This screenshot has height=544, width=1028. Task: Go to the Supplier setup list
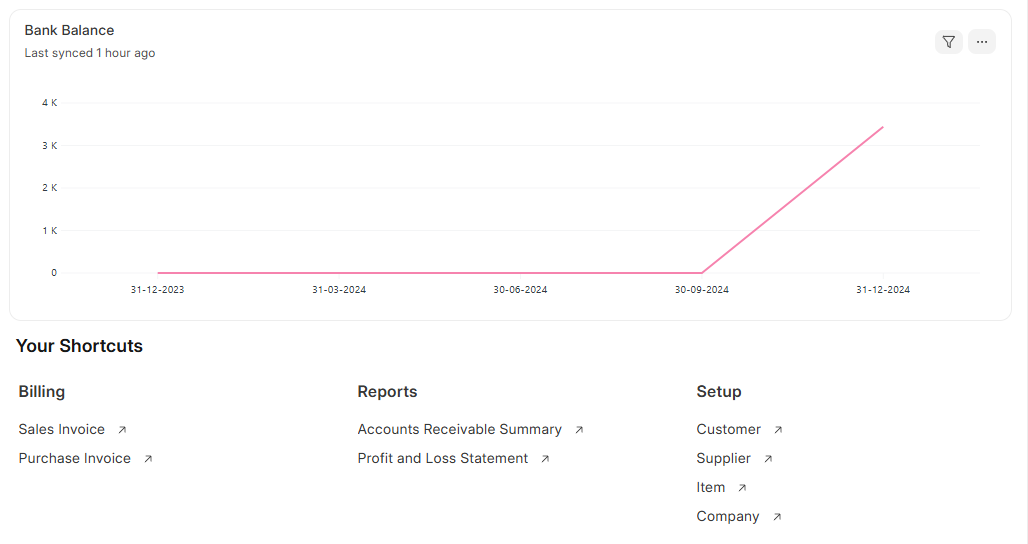pyautogui.click(x=723, y=458)
